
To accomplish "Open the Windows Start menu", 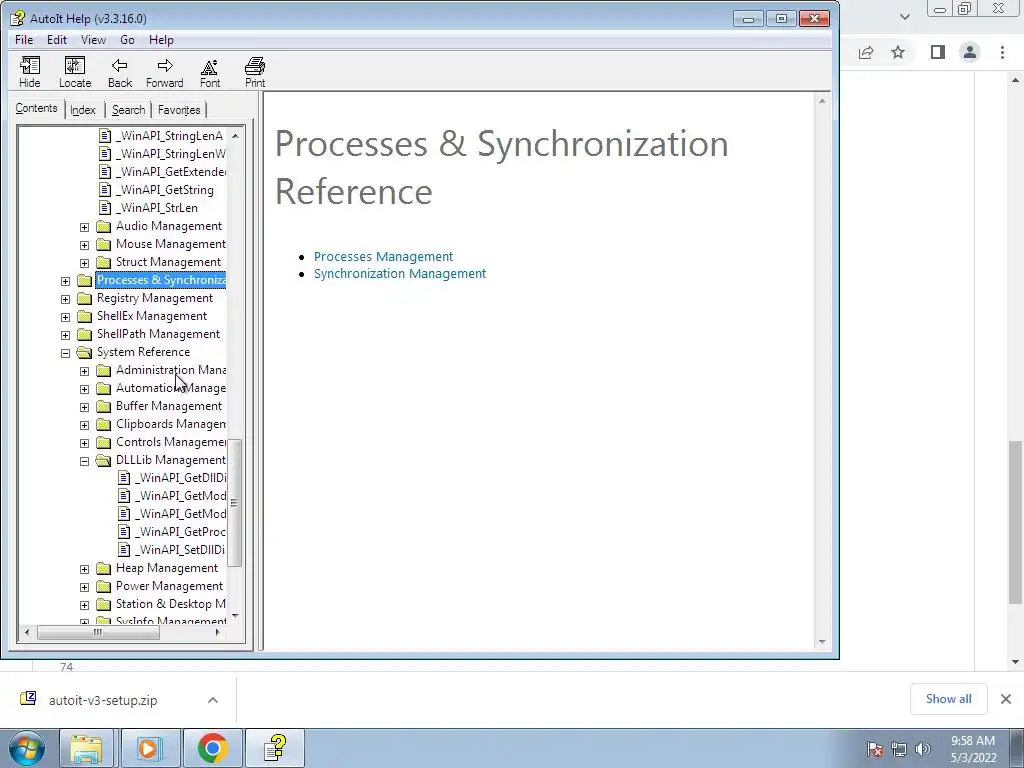I will pyautogui.click(x=26, y=748).
